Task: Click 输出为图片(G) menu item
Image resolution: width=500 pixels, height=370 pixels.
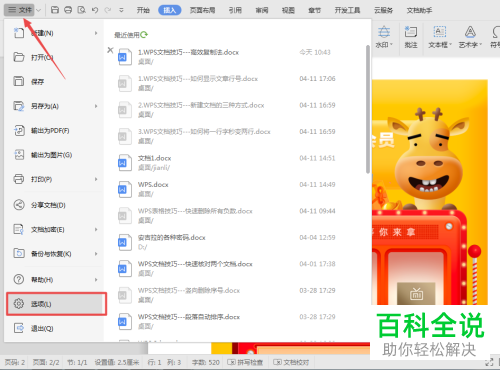Action: pyautogui.click(x=55, y=155)
